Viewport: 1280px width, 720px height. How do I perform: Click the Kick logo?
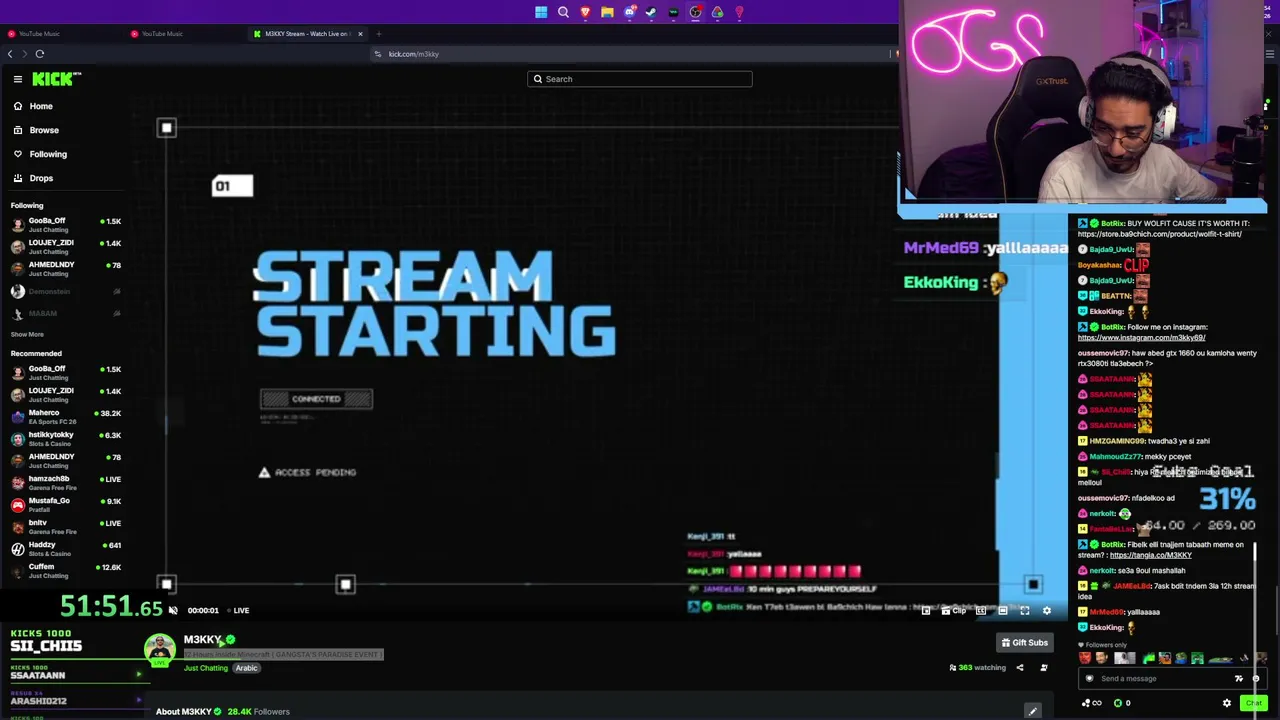[56, 79]
